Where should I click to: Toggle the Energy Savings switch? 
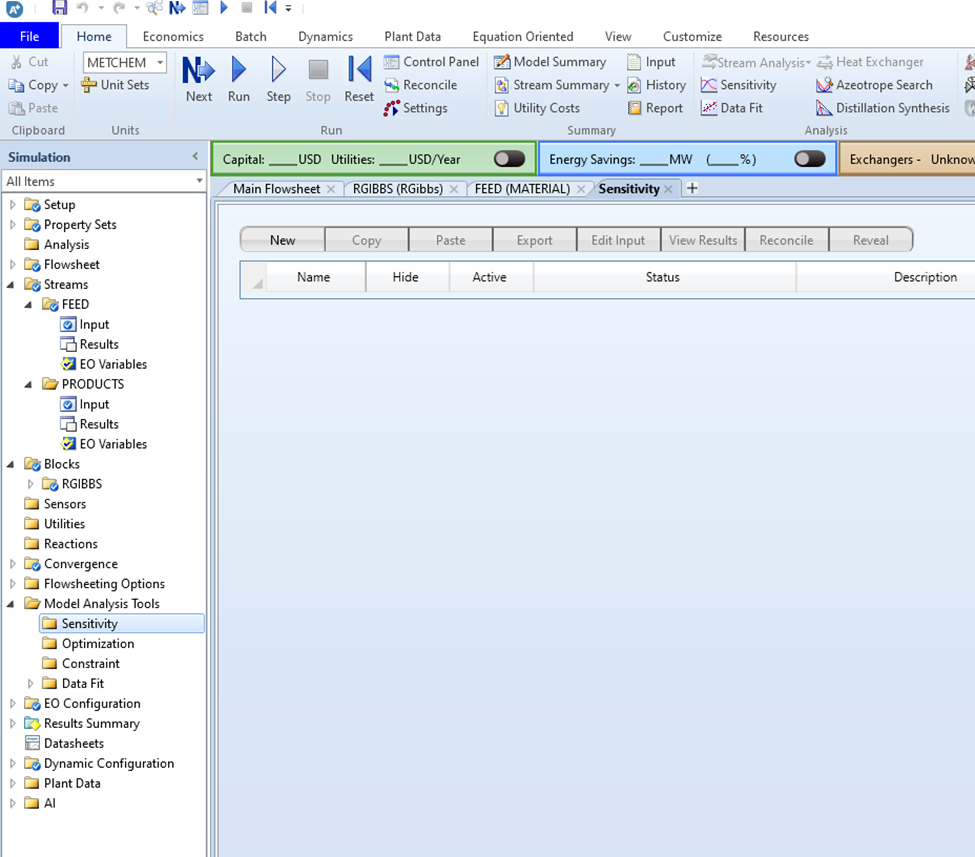pos(810,159)
